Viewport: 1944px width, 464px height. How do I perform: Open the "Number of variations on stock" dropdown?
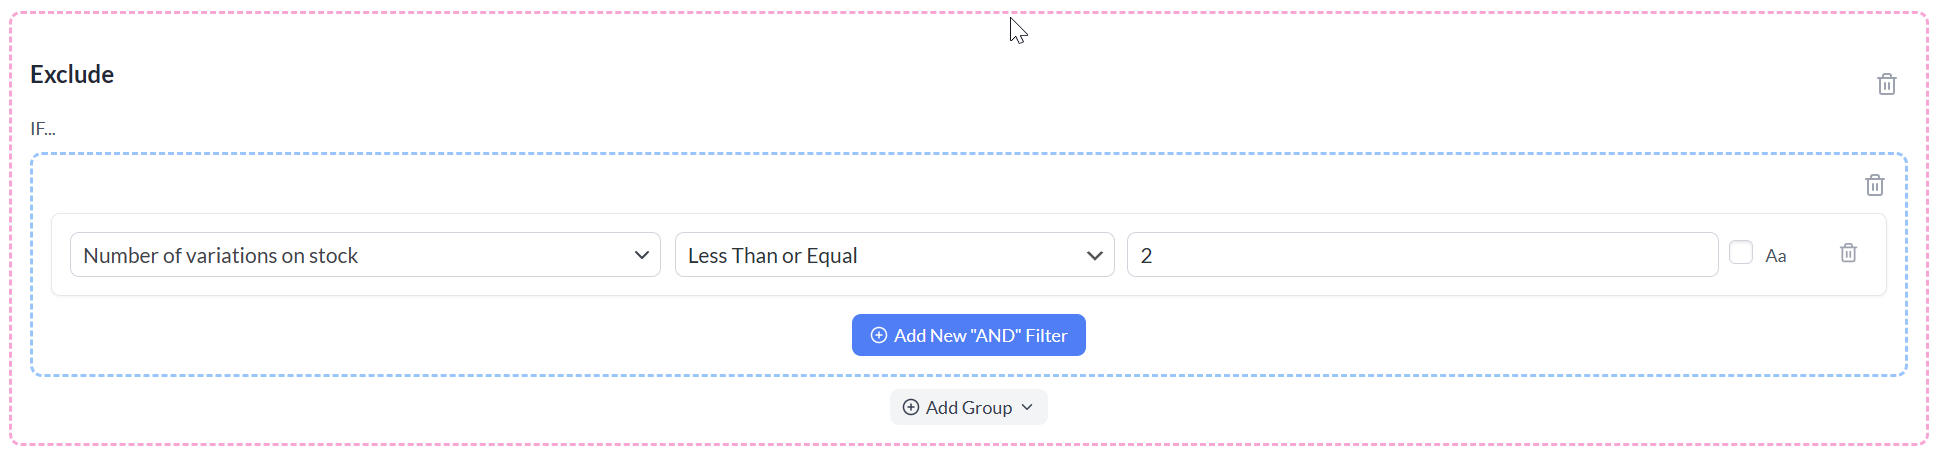click(365, 255)
